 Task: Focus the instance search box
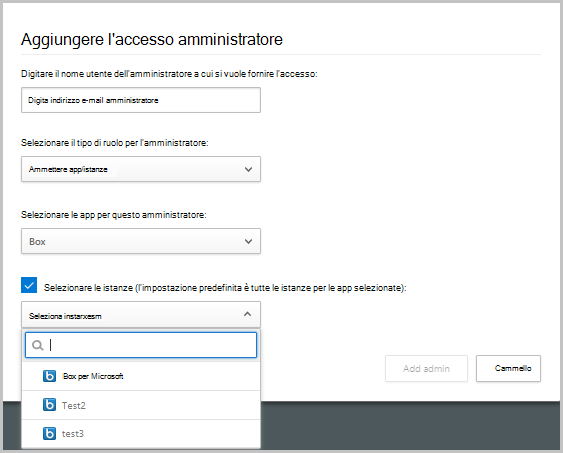pyautogui.click(x=141, y=345)
